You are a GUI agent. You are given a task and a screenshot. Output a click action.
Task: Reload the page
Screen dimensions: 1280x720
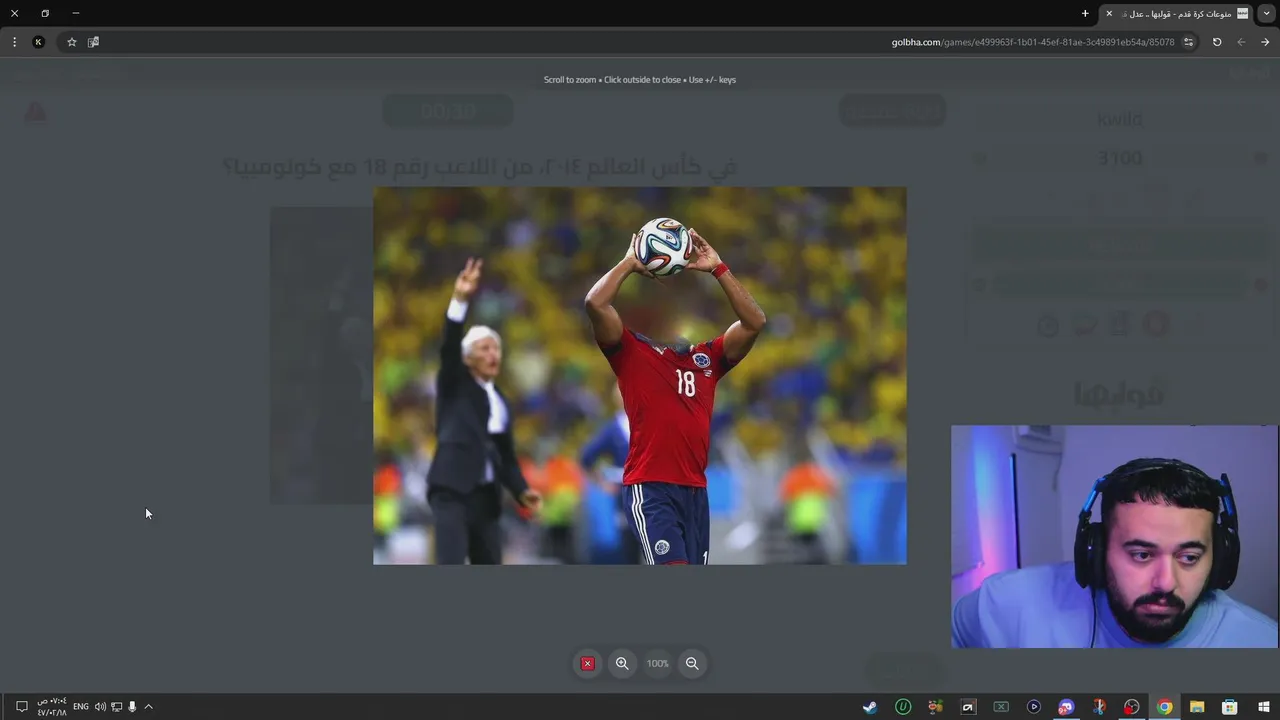pos(1217,42)
